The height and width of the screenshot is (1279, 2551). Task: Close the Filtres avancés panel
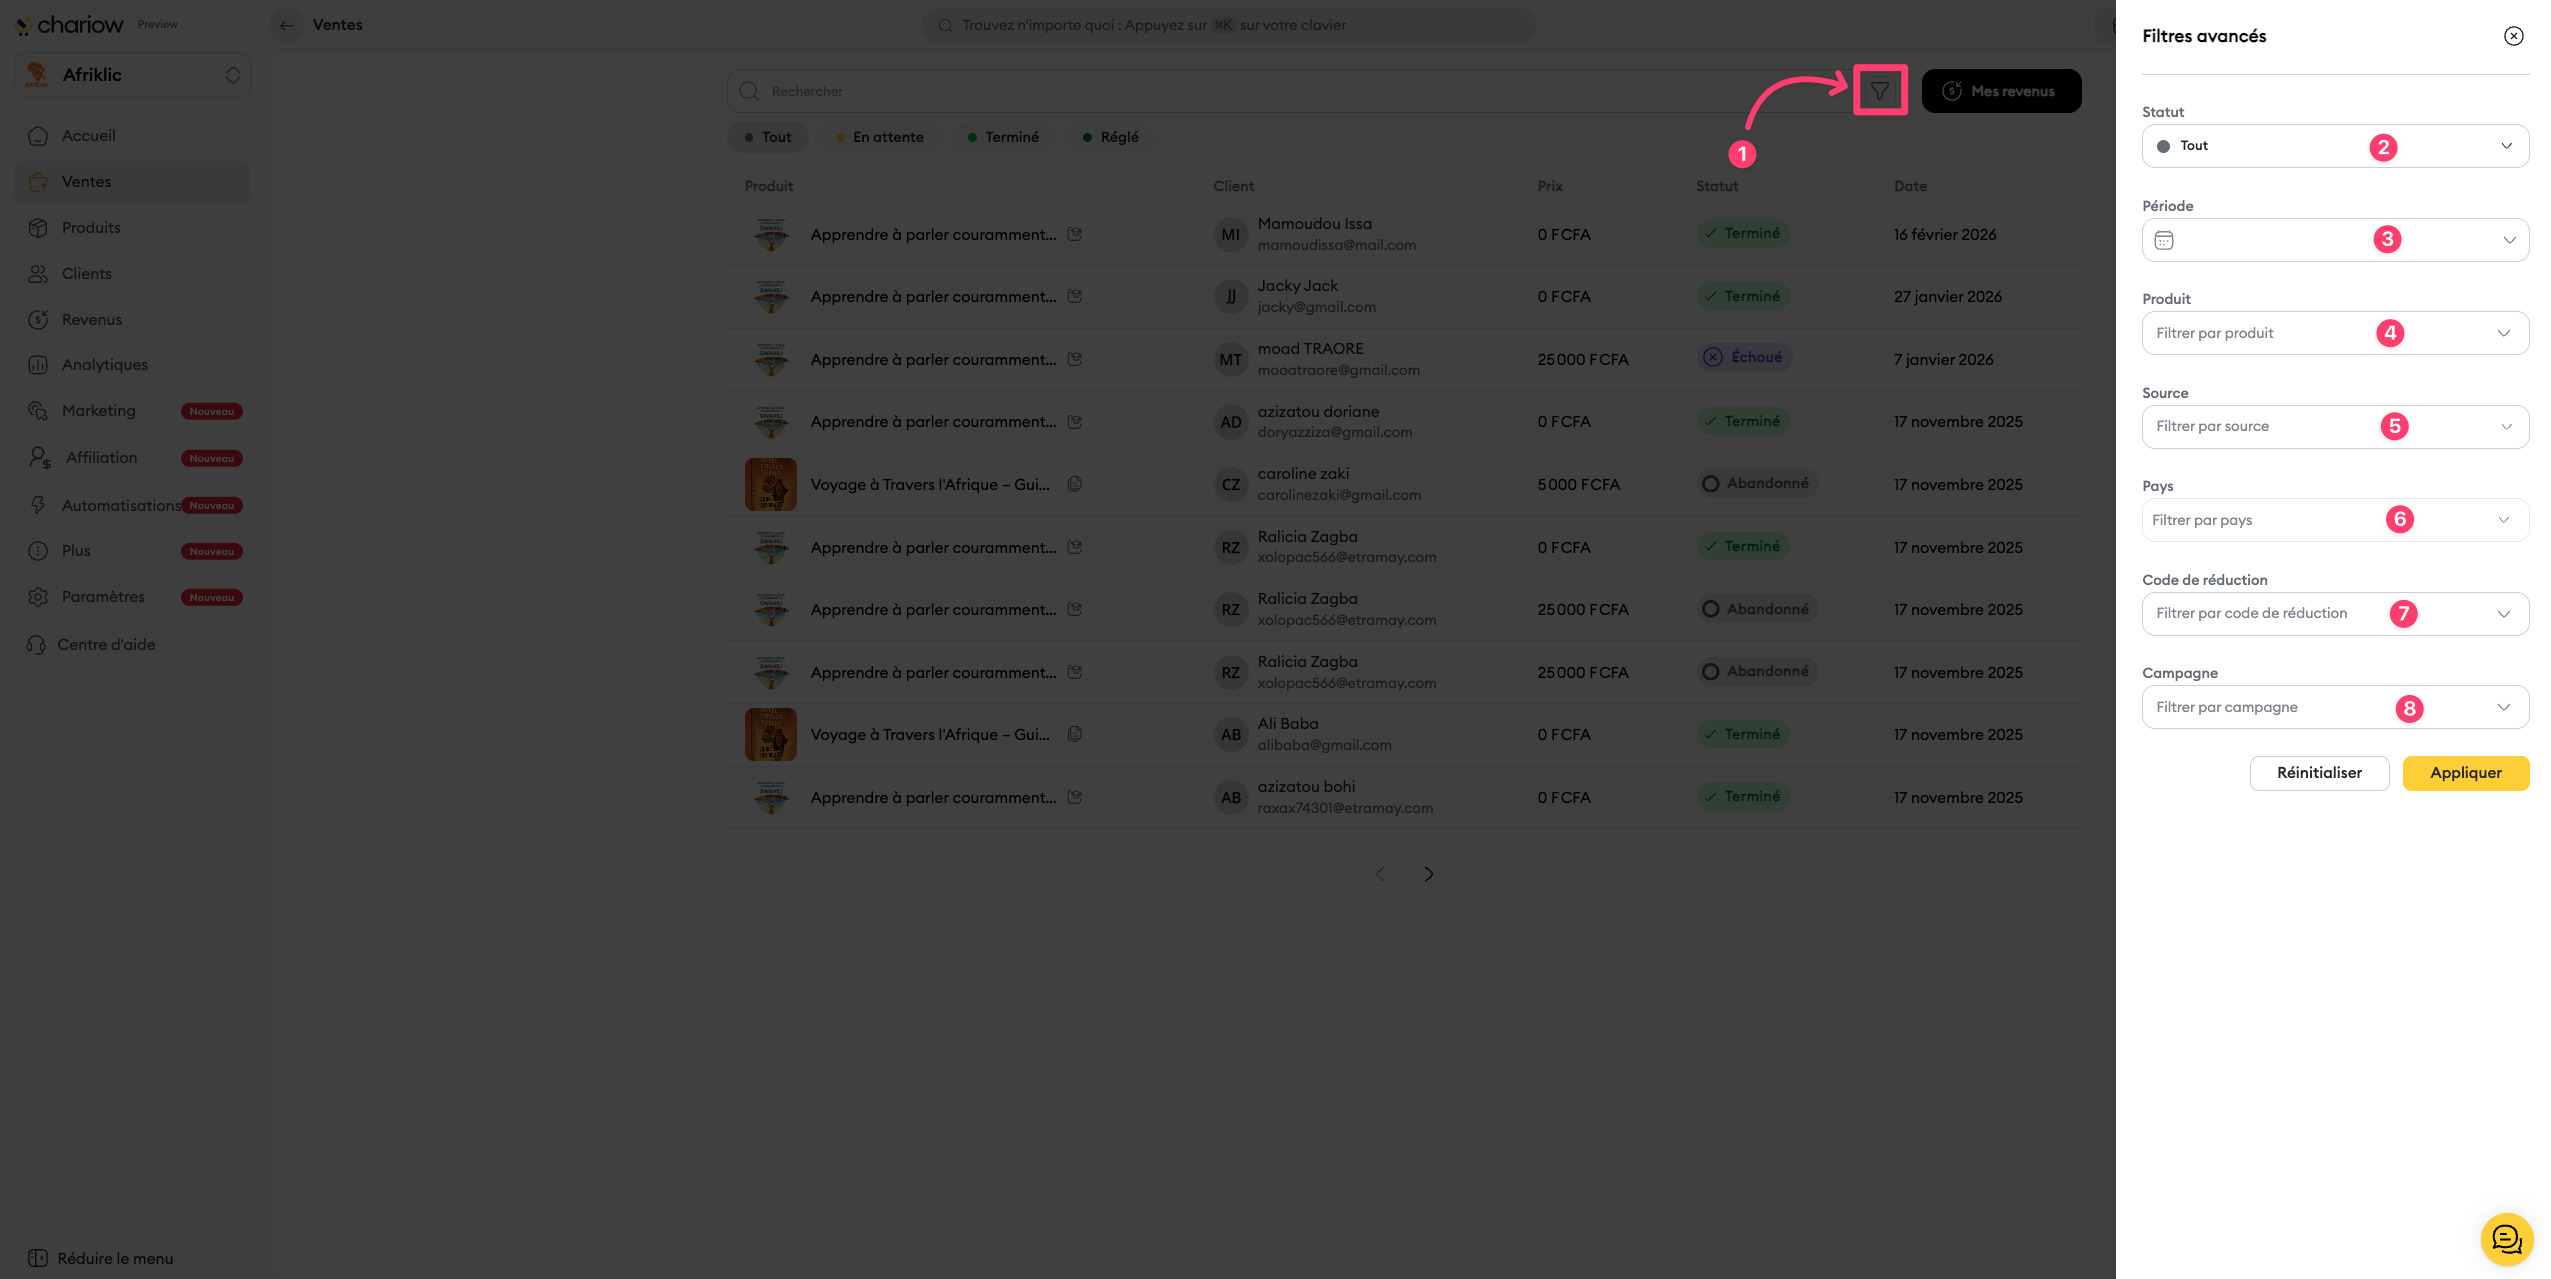coord(2513,36)
